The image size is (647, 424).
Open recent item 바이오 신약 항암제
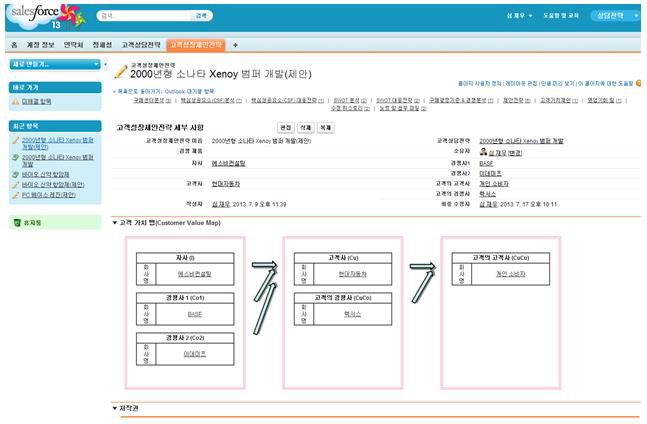(x=45, y=174)
